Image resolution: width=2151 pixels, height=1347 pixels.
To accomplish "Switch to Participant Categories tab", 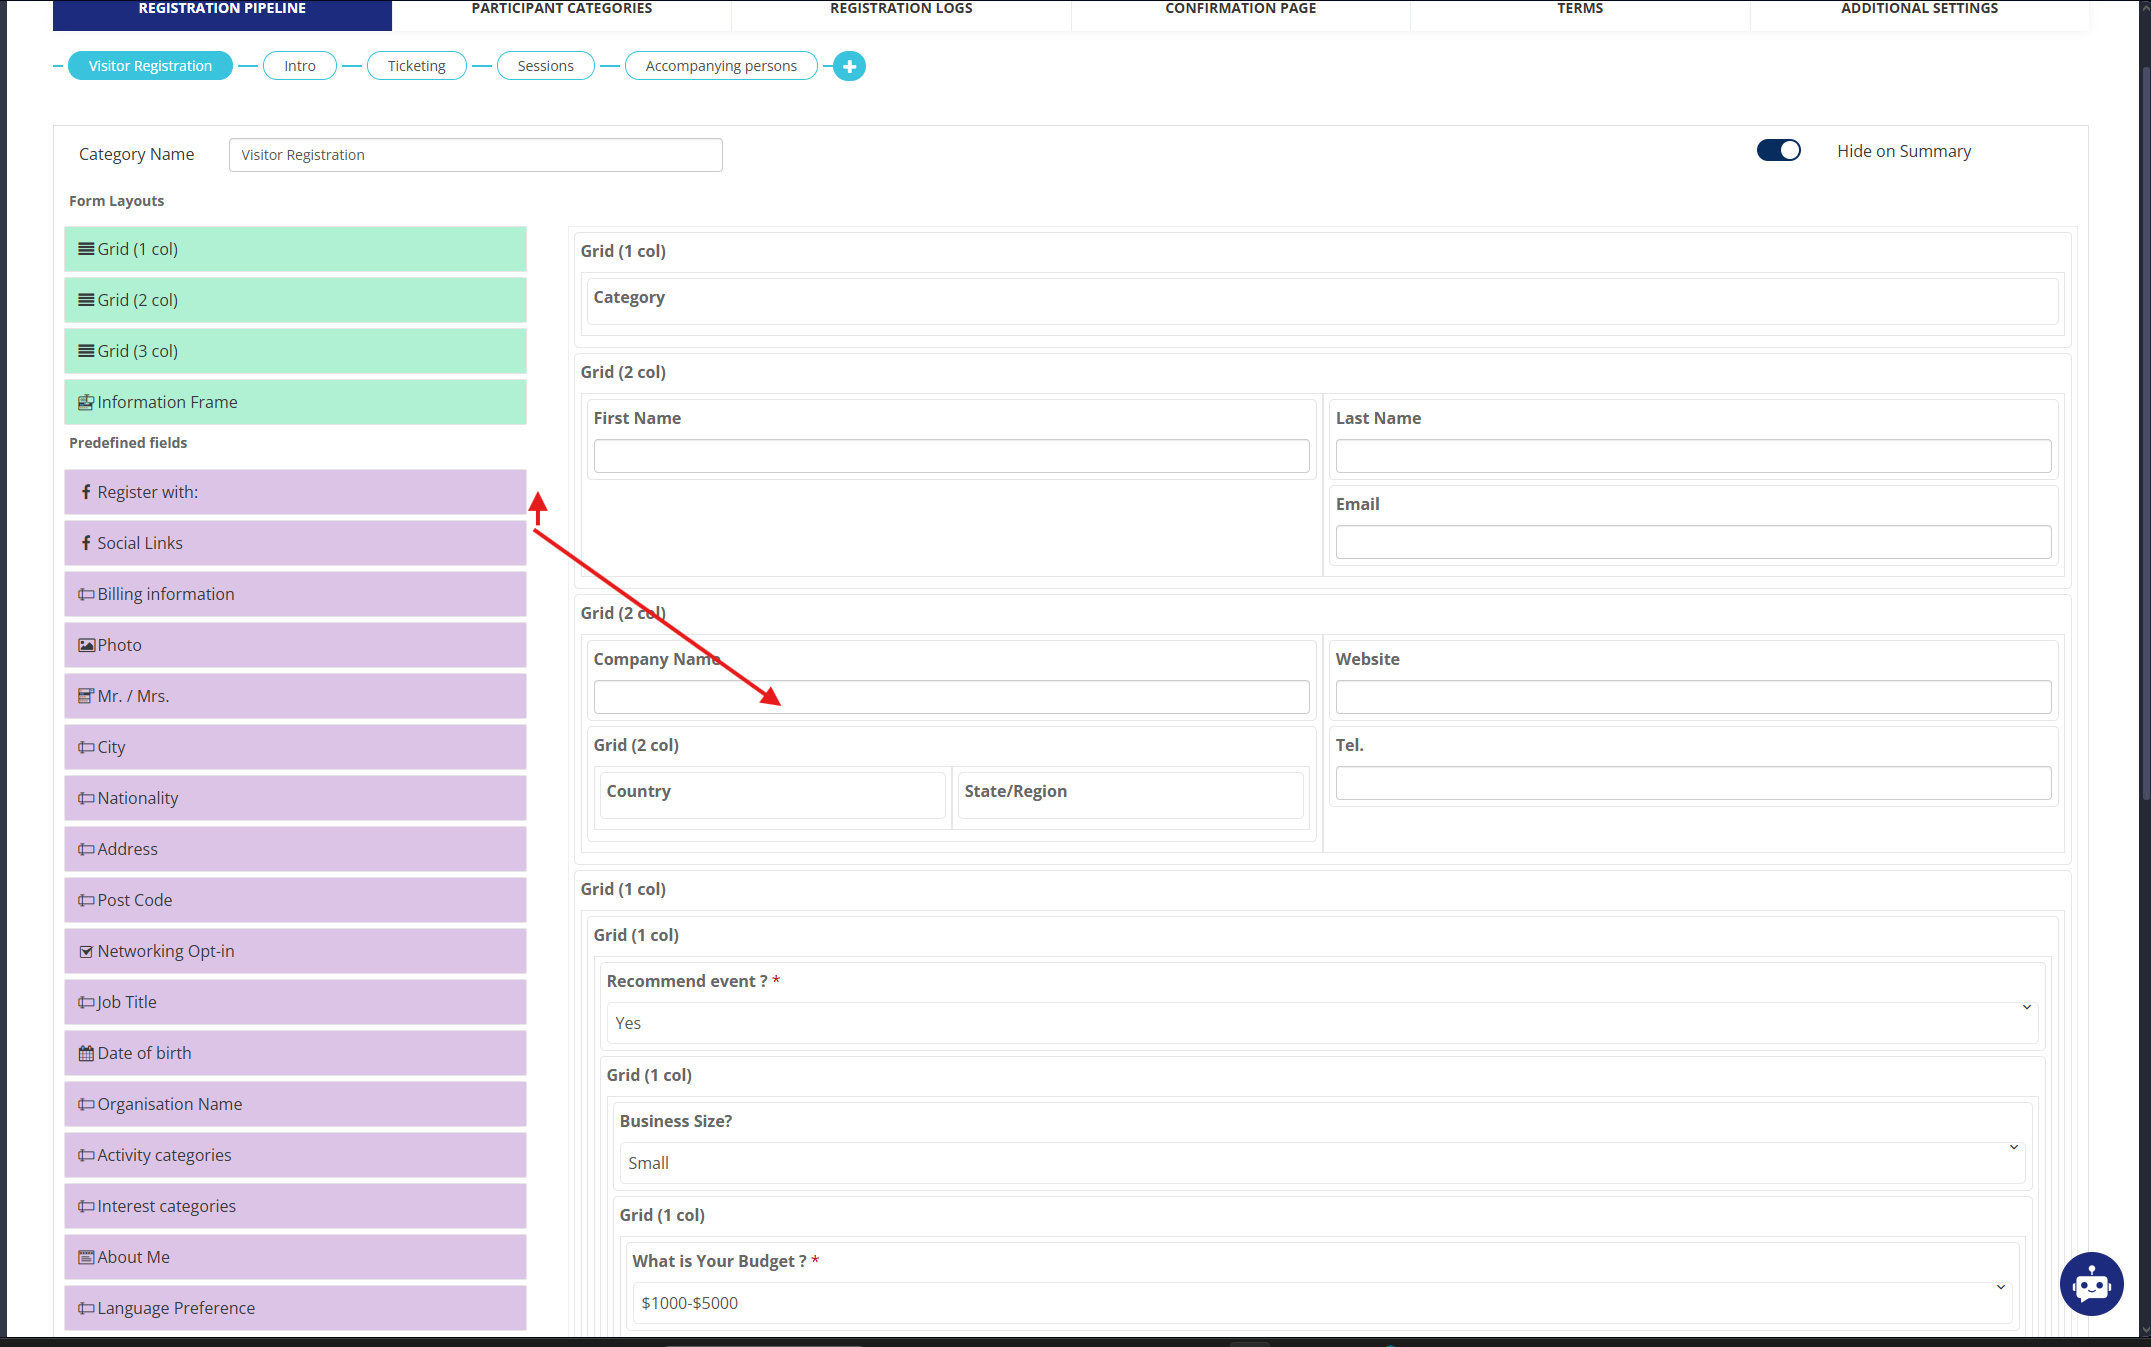I will point(561,9).
